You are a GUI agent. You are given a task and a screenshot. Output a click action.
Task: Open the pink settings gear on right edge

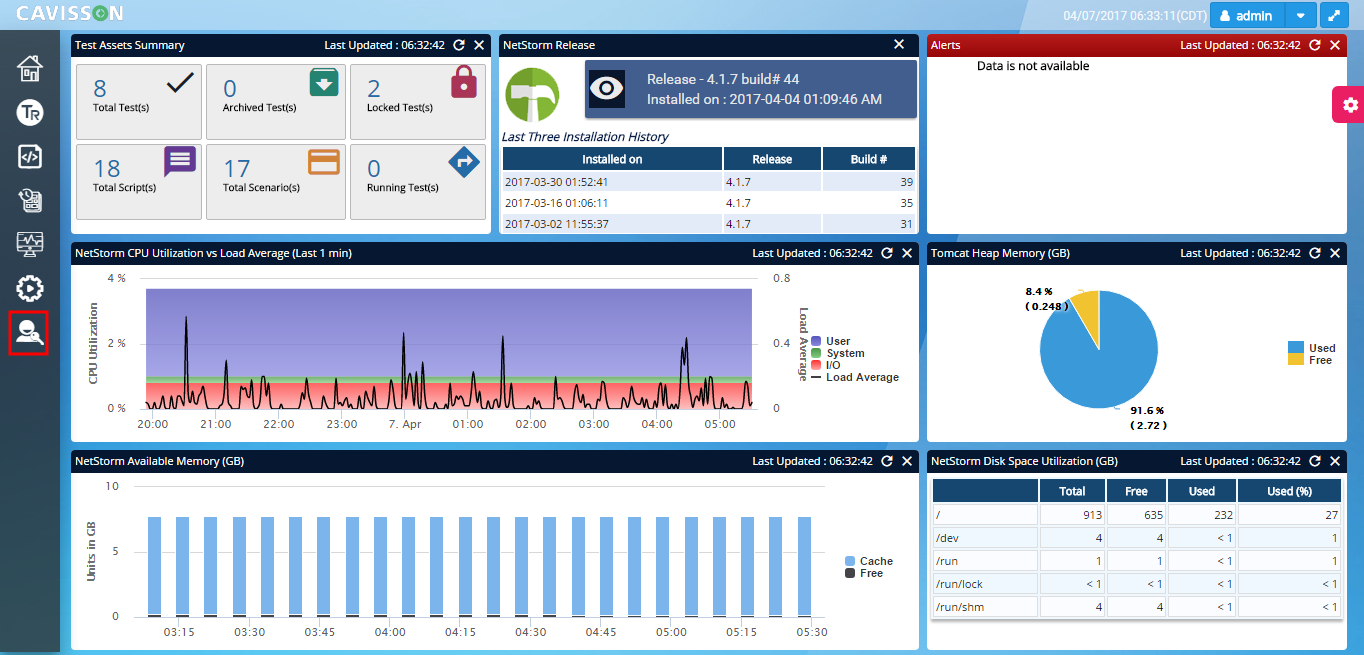point(1350,105)
